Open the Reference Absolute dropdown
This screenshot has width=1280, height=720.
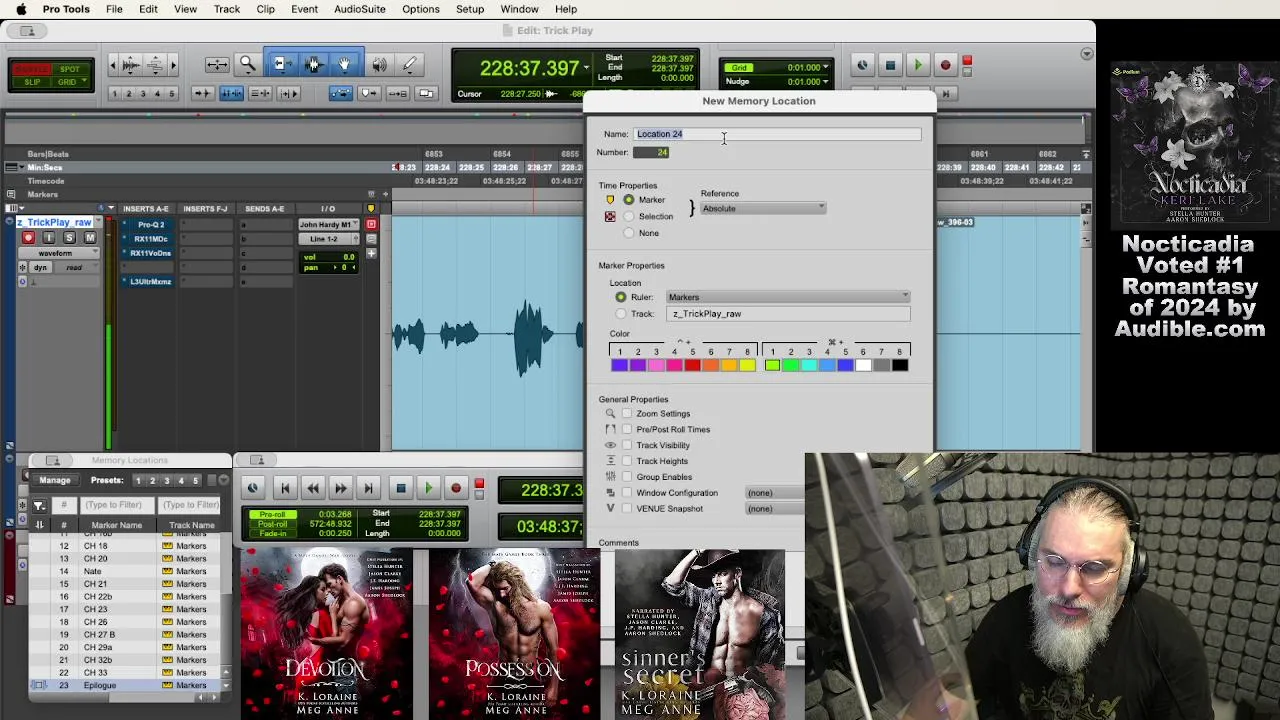763,209
